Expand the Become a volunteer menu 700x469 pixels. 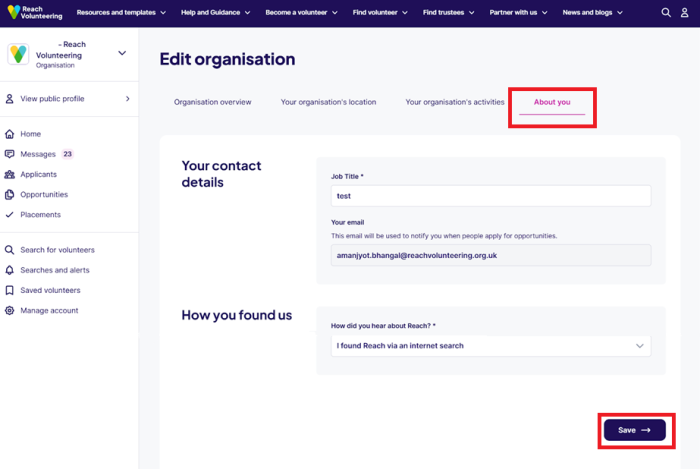point(301,12)
